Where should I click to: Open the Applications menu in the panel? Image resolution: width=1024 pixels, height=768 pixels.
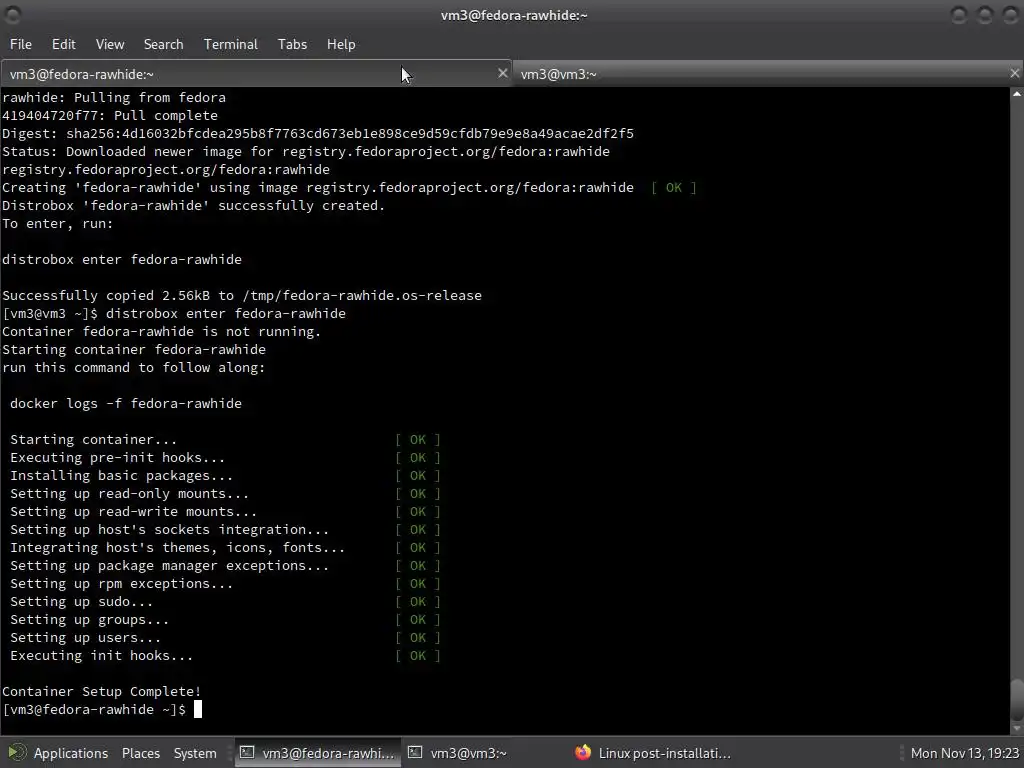(71, 753)
